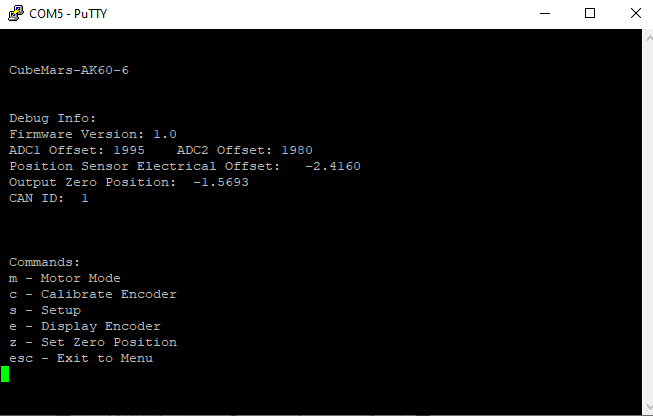Click the 'z - Set Zero Position' line
The width and height of the screenshot is (653, 416).
click(x=93, y=342)
